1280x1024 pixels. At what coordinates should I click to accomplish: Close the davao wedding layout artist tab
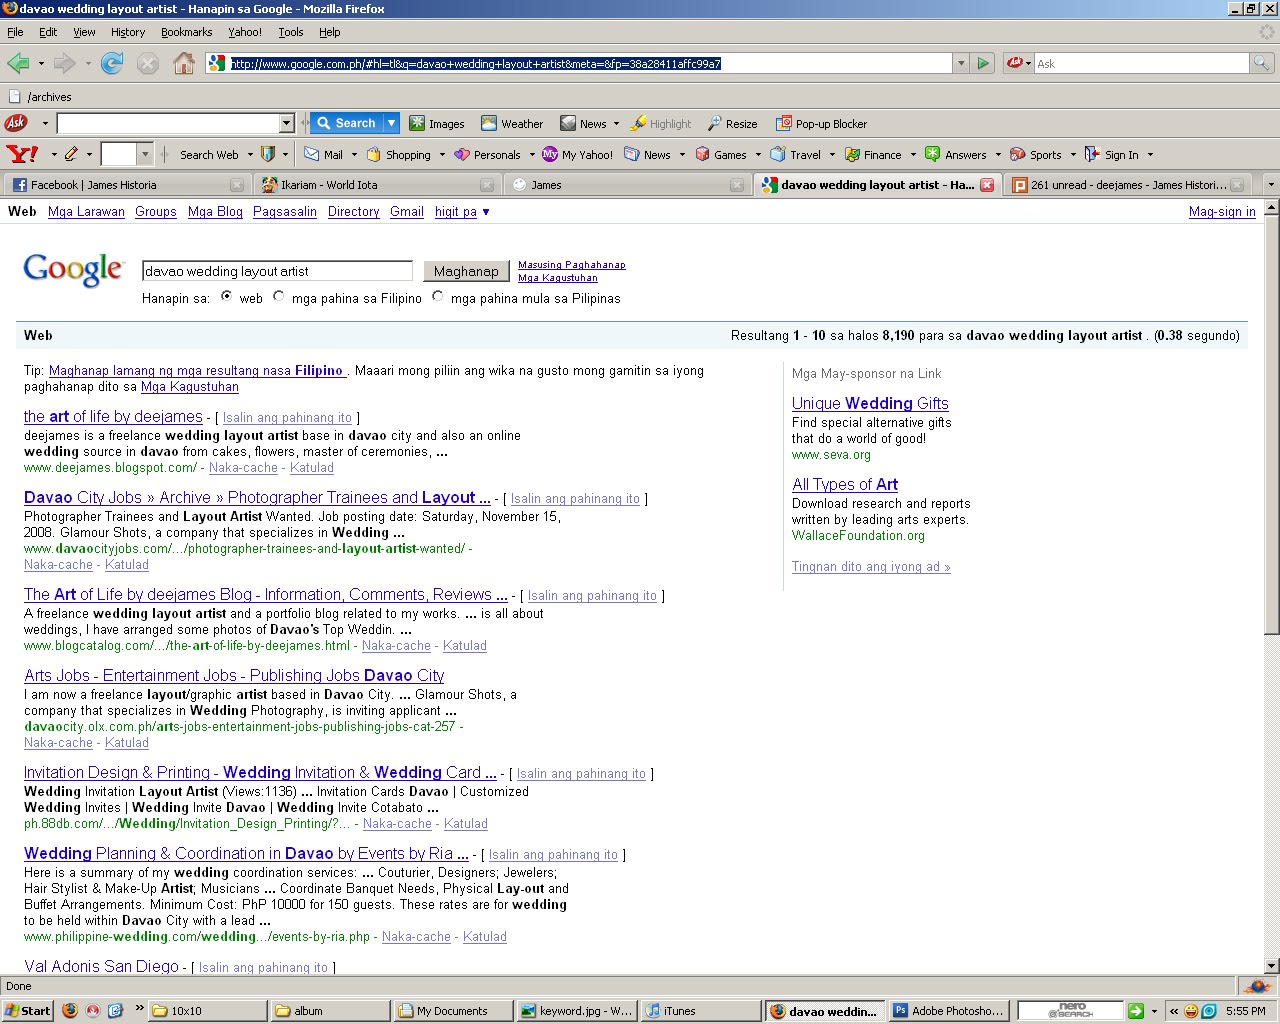pos(987,185)
